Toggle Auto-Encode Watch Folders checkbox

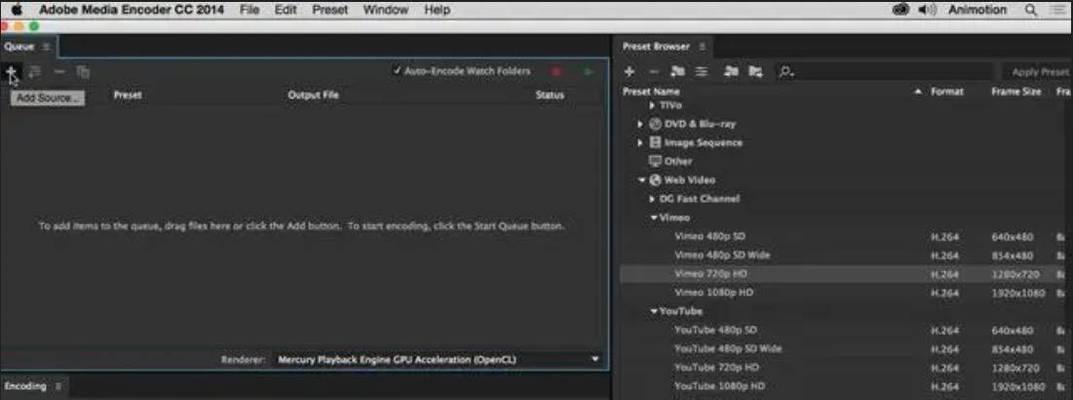pos(397,71)
